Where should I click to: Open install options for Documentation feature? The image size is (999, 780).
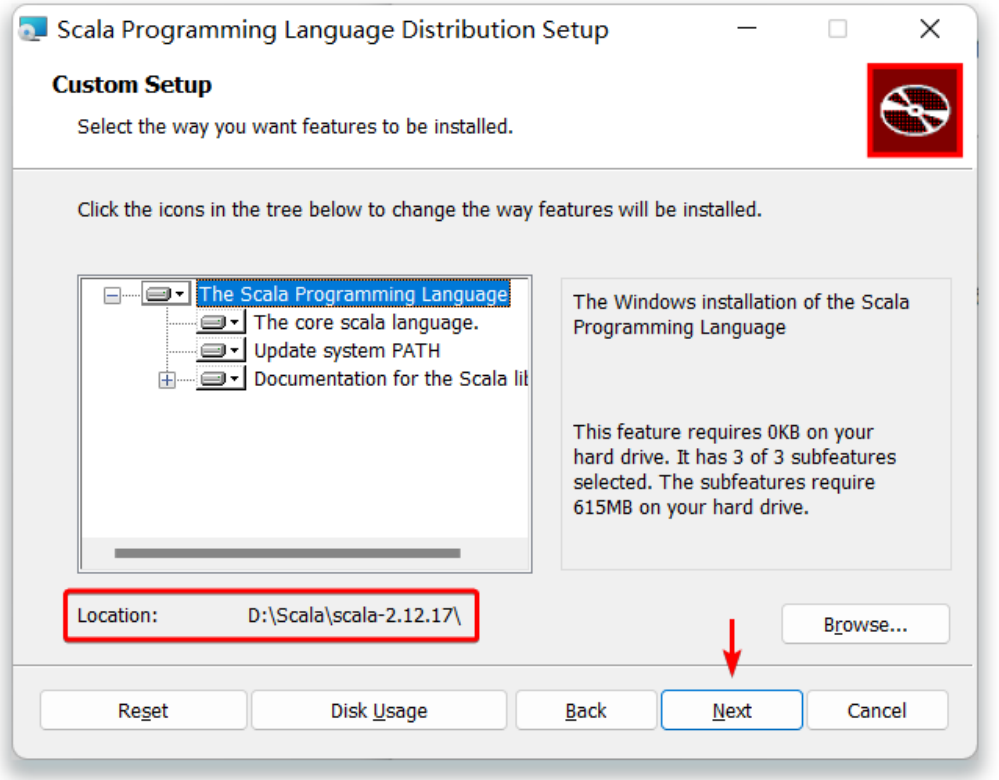pyautogui.click(x=220, y=379)
